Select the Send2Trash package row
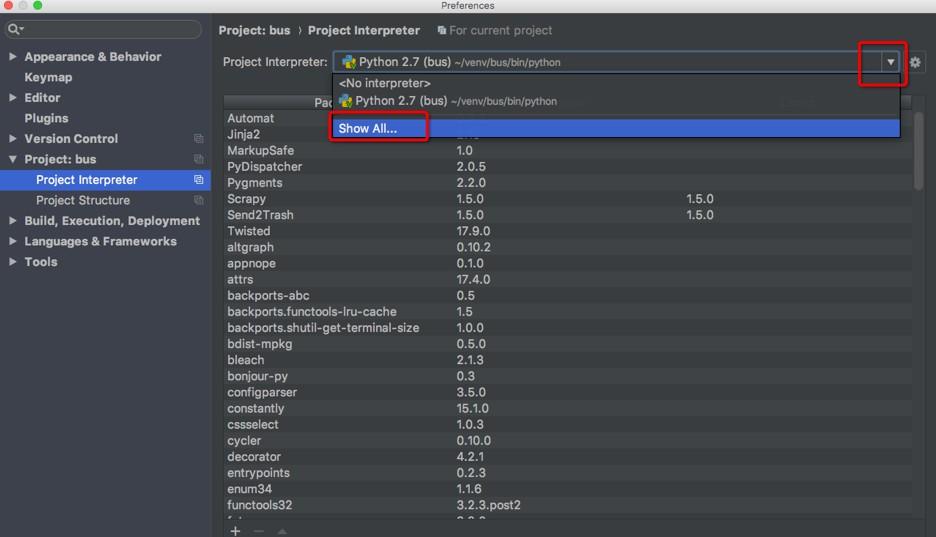Screen dimensions: 936x537 pos(568,215)
